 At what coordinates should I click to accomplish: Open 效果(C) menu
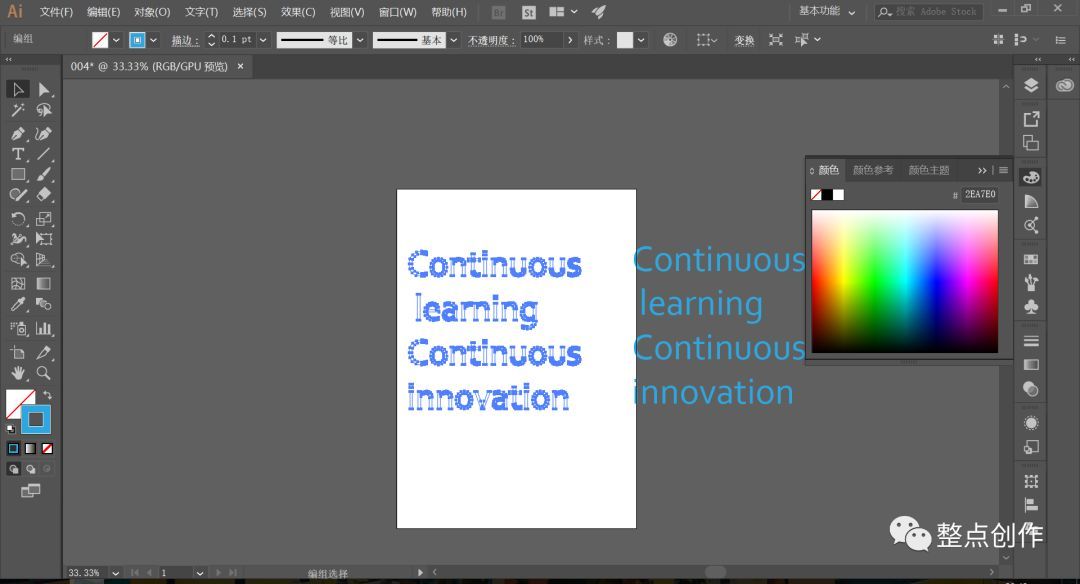[x=298, y=12]
